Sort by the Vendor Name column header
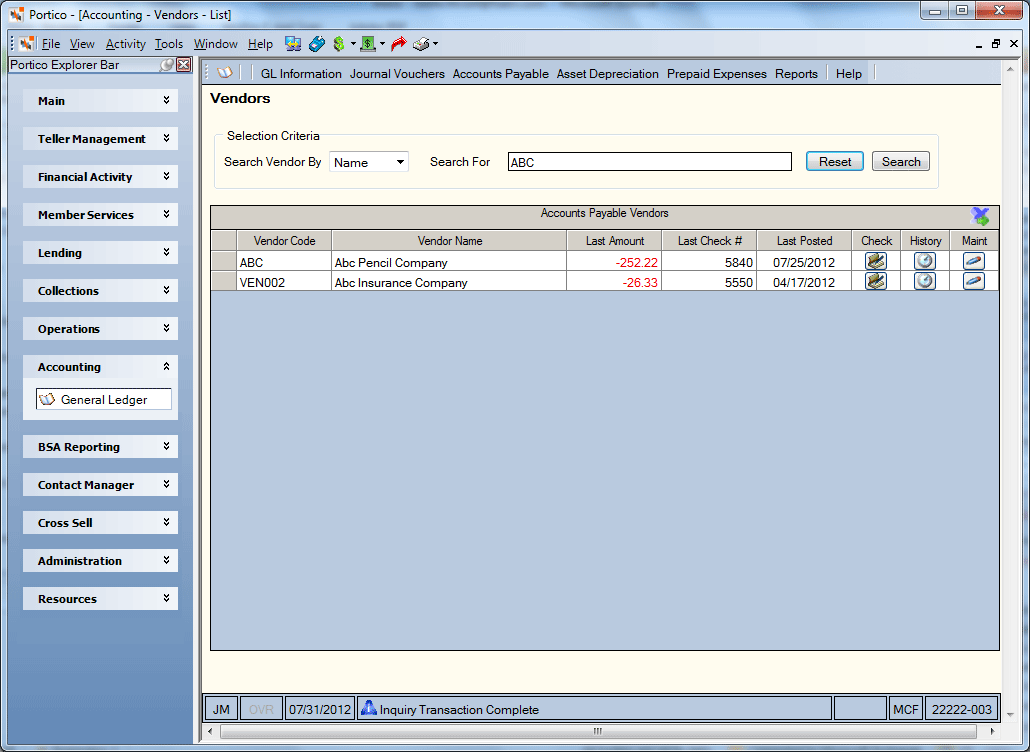This screenshot has height=752, width=1030. click(x=449, y=241)
